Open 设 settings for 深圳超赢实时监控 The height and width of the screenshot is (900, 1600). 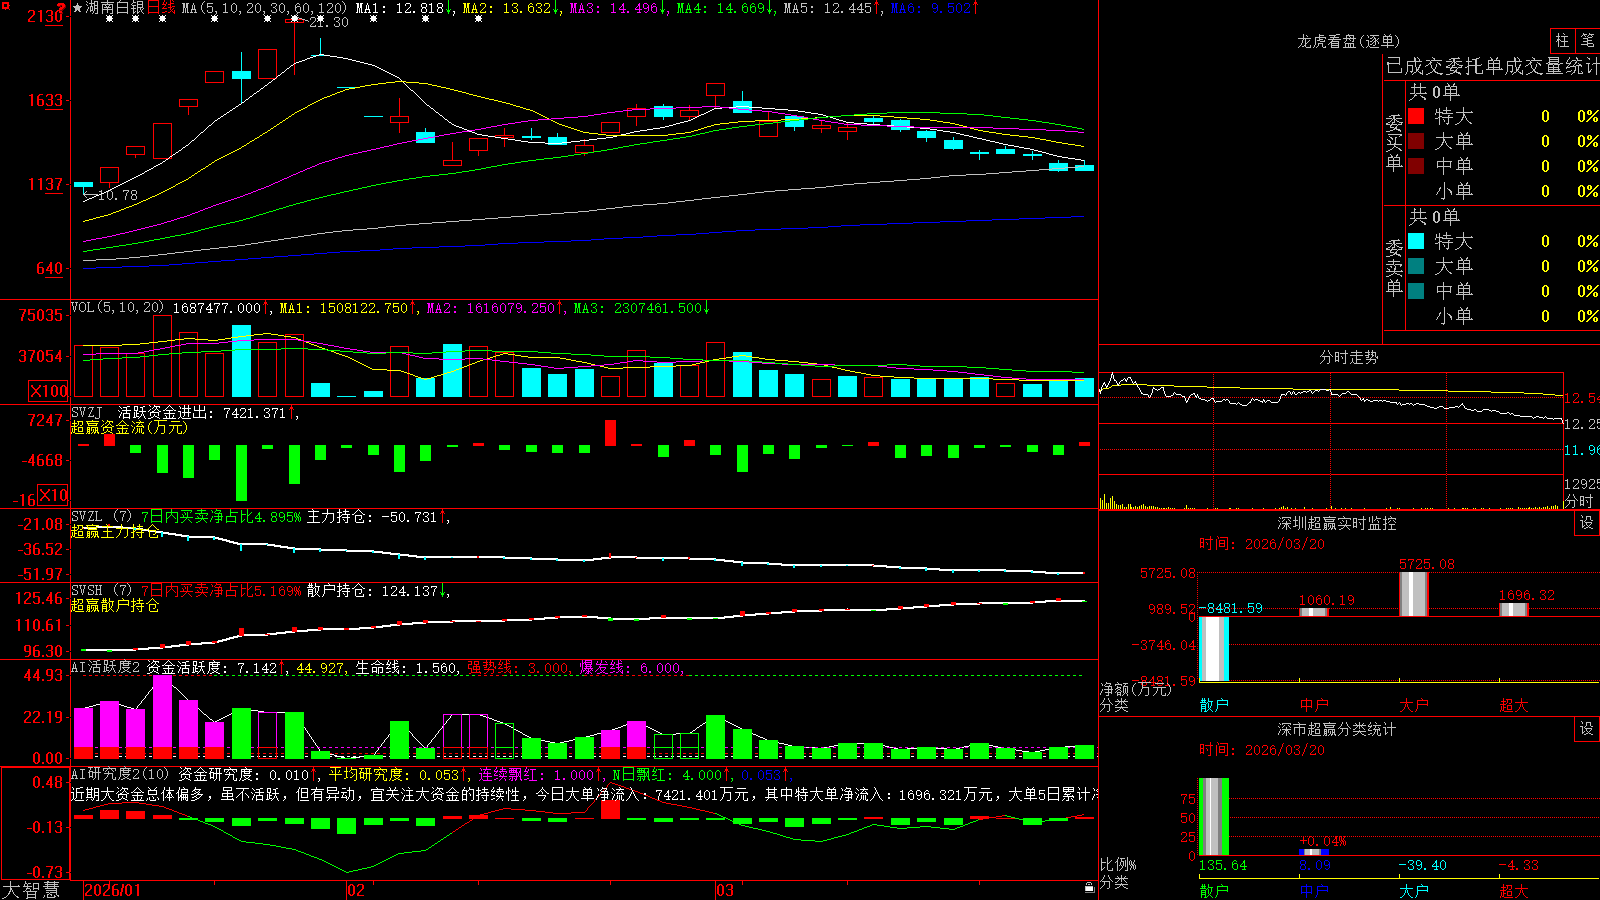point(1587,523)
